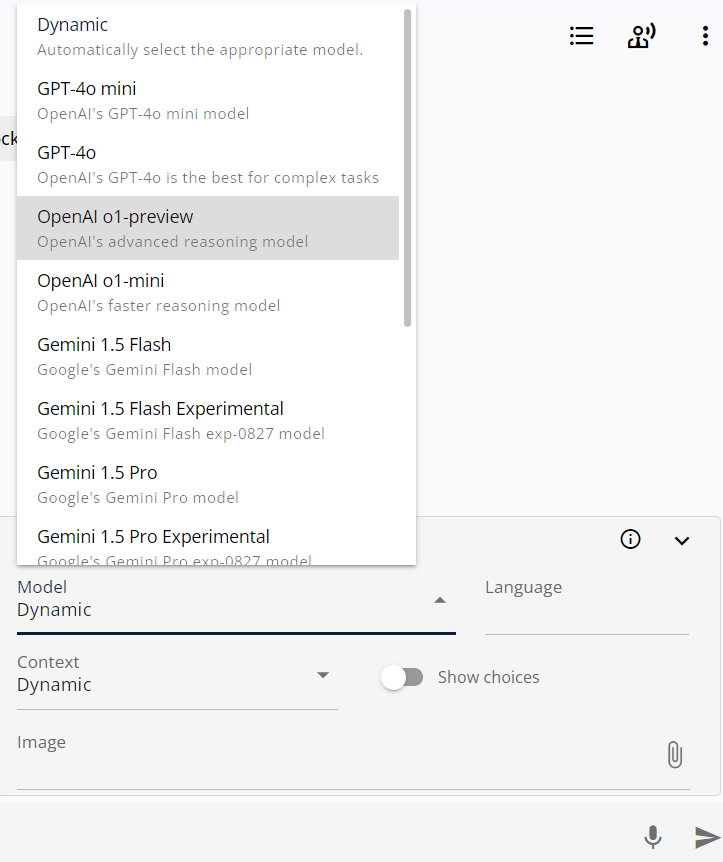723x862 pixels.
Task: Open the conversation list icon
Action: 581,35
